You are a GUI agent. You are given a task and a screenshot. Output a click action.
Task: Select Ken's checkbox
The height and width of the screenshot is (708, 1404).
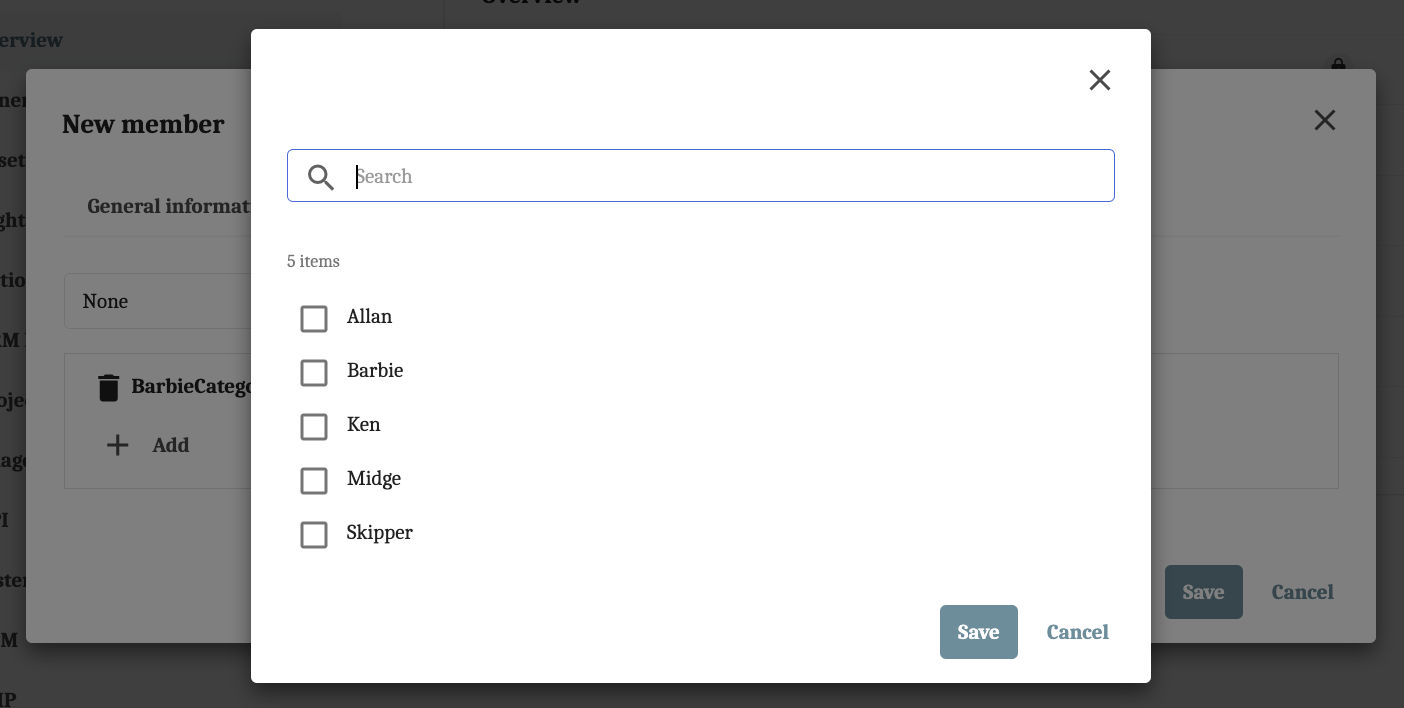[x=314, y=427]
